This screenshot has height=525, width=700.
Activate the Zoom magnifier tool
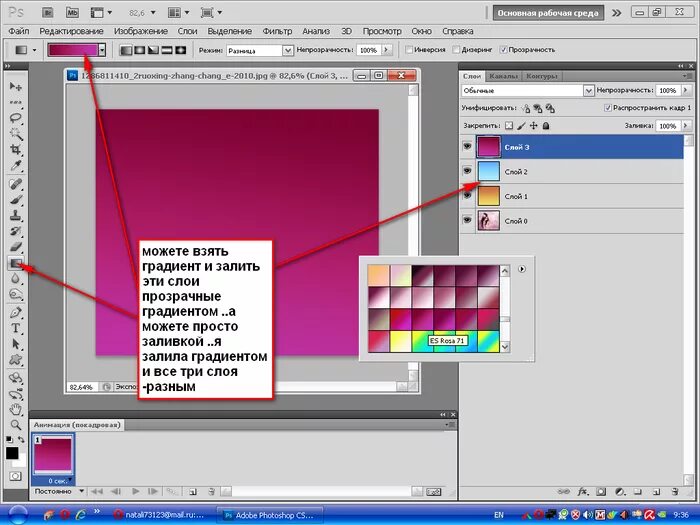16,425
